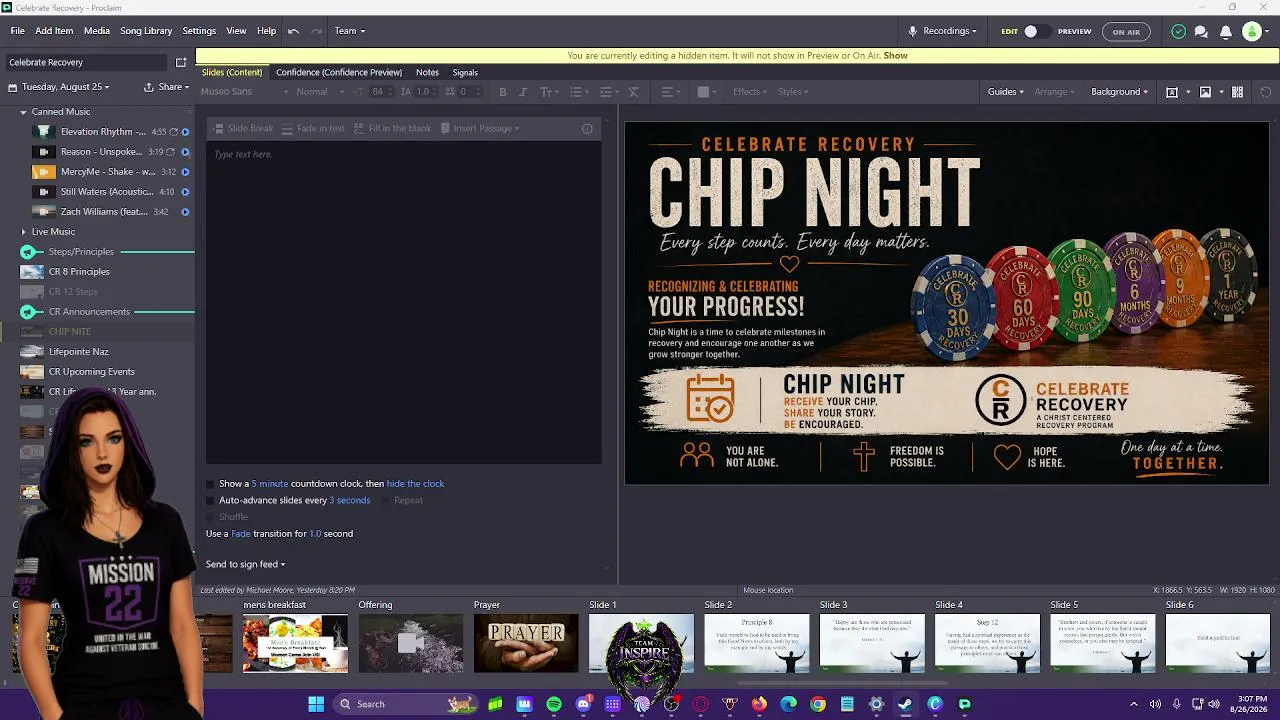
Task: Click the insert image icon in toolbar
Action: coord(1205,92)
